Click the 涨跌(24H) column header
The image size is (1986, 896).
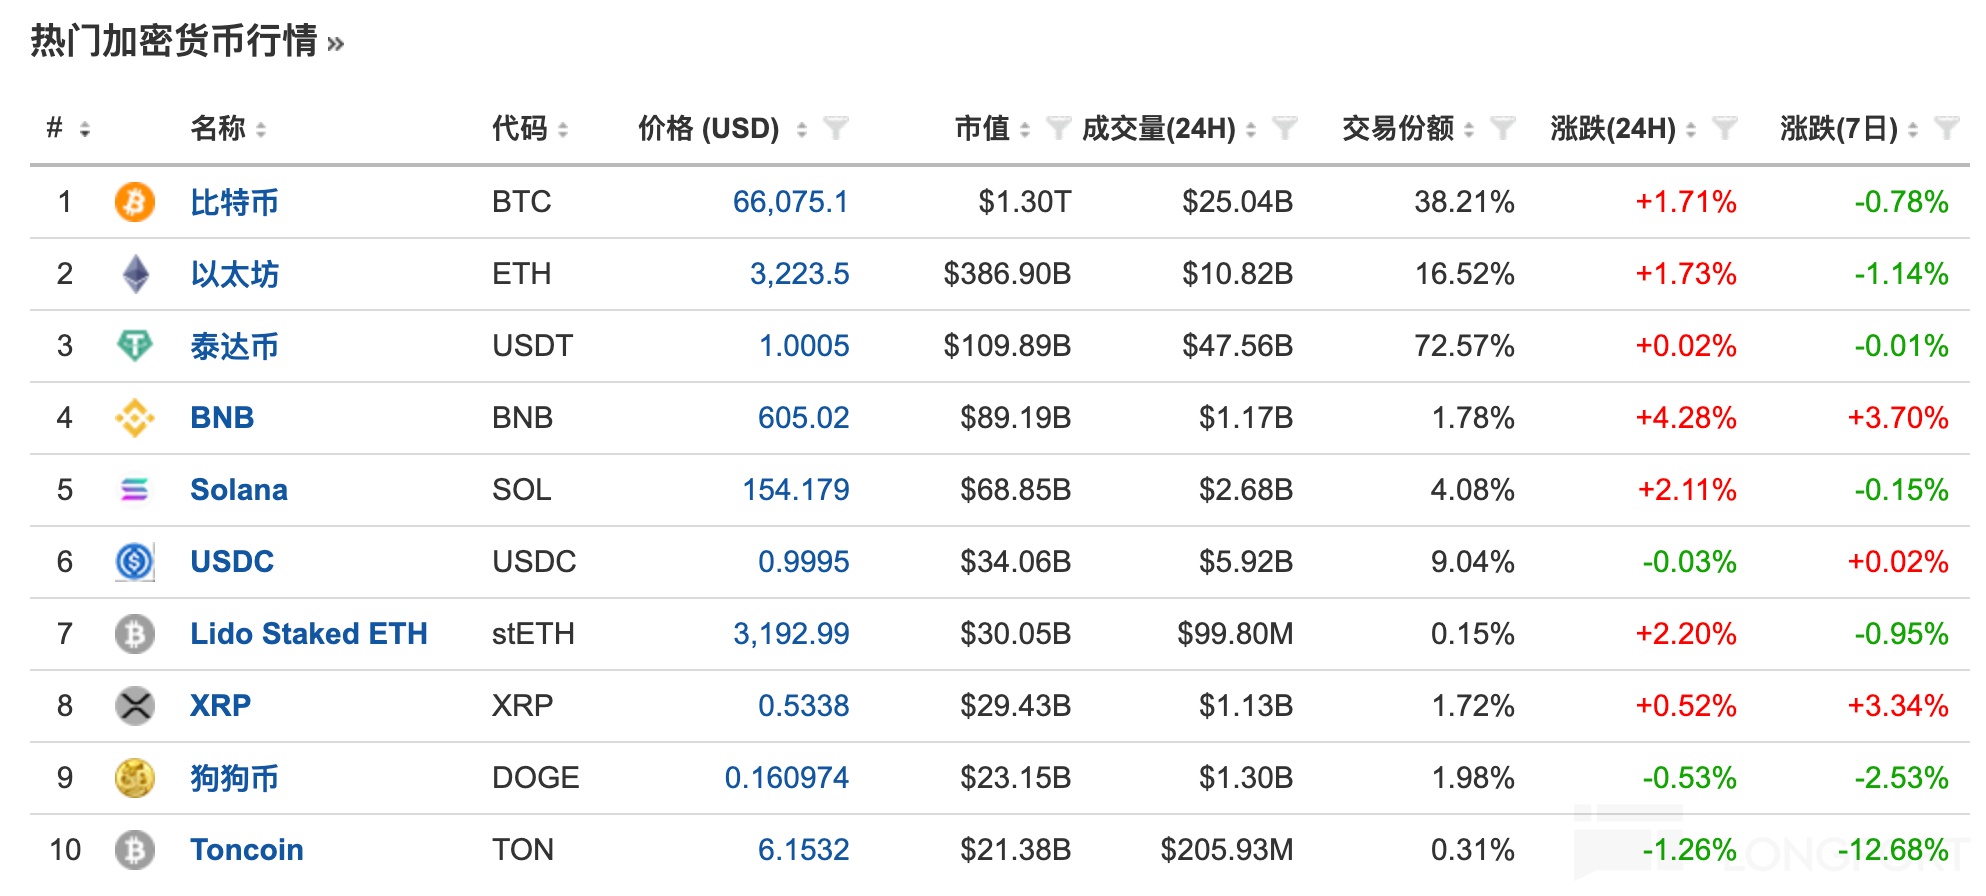[1612, 128]
